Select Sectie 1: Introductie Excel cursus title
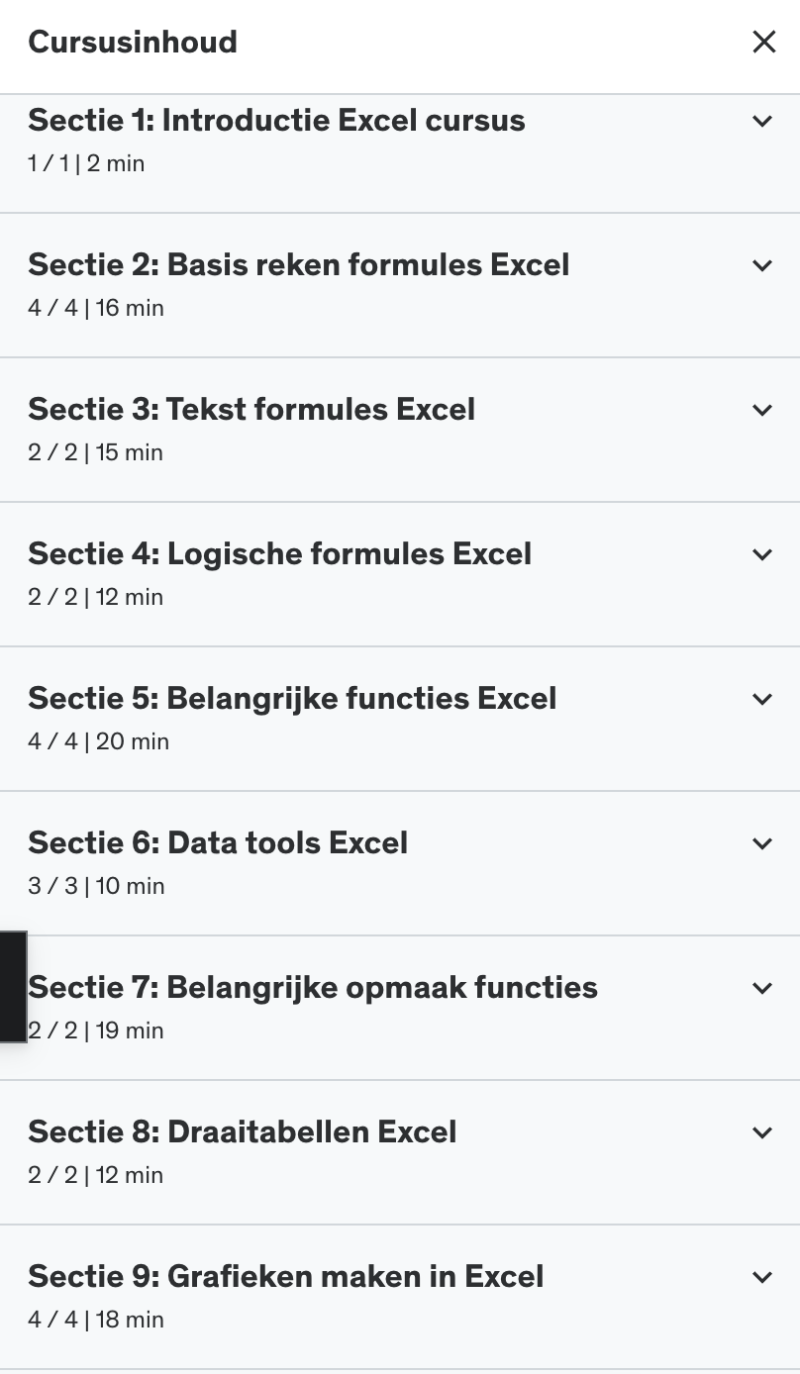The width and height of the screenshot is (800, 1374). pyautogui.click(x=276, y=121)
